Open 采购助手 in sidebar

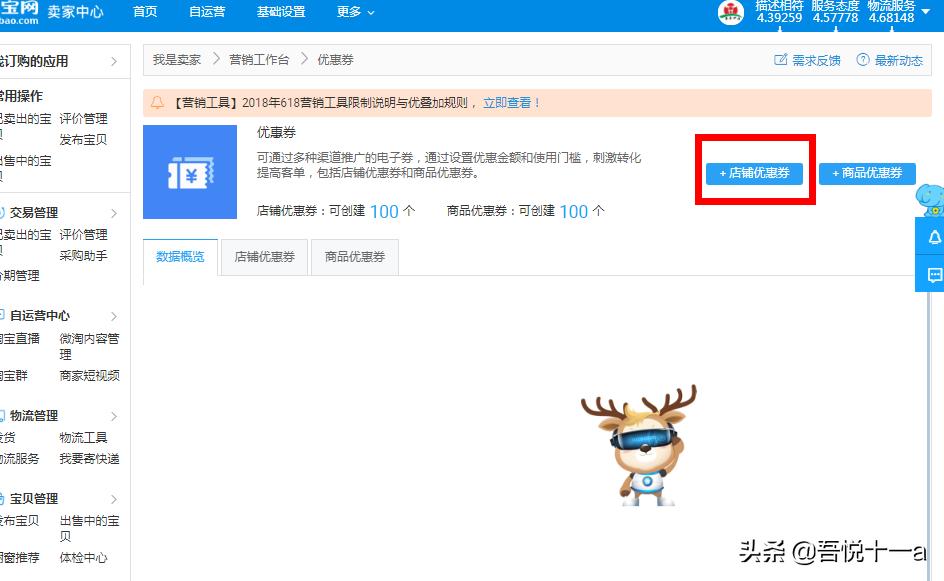[83, 256]
